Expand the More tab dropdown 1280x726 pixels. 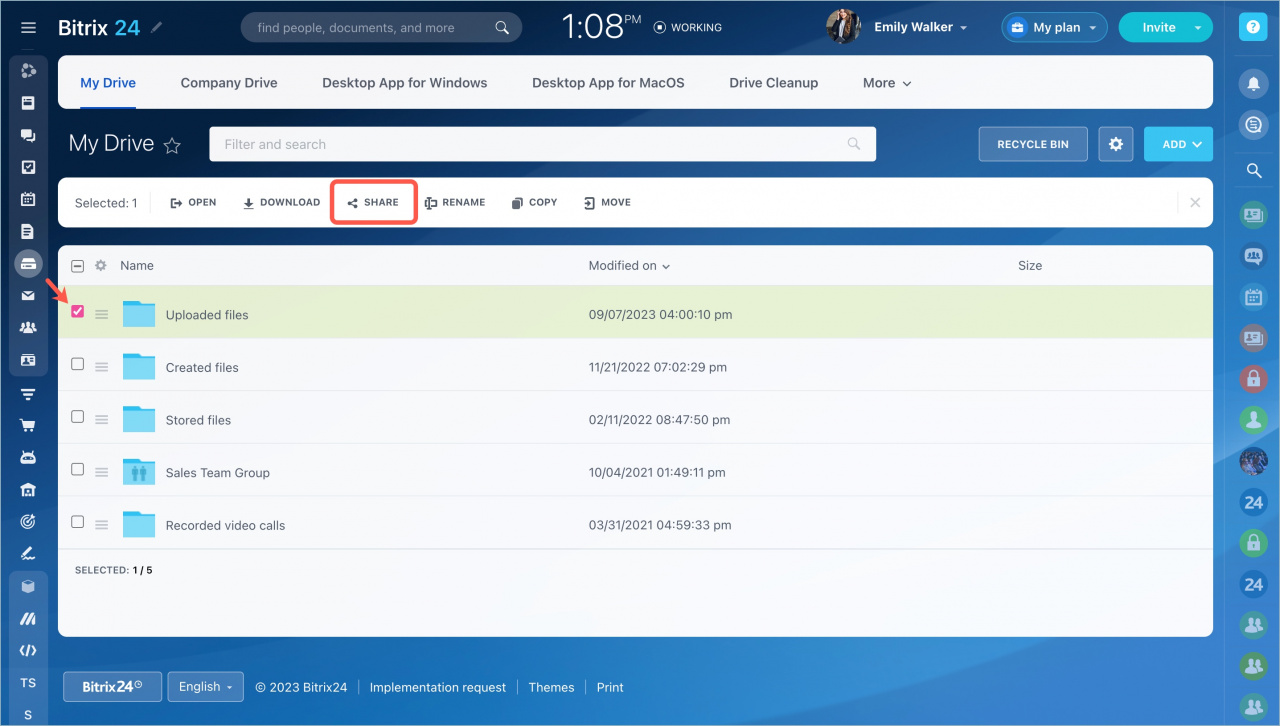[887, 83]
